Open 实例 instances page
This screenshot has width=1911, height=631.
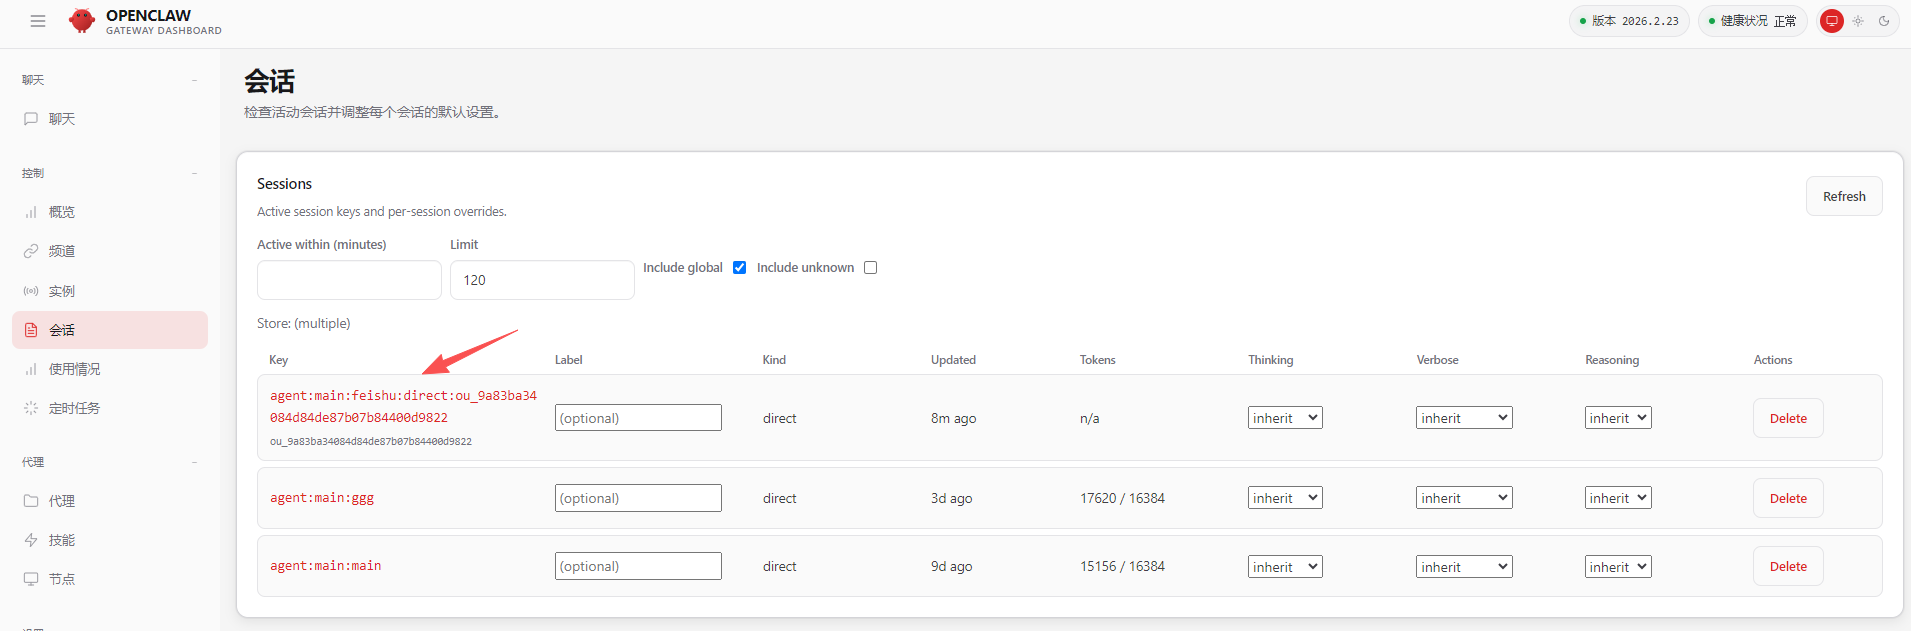click(x=110, y=291)
